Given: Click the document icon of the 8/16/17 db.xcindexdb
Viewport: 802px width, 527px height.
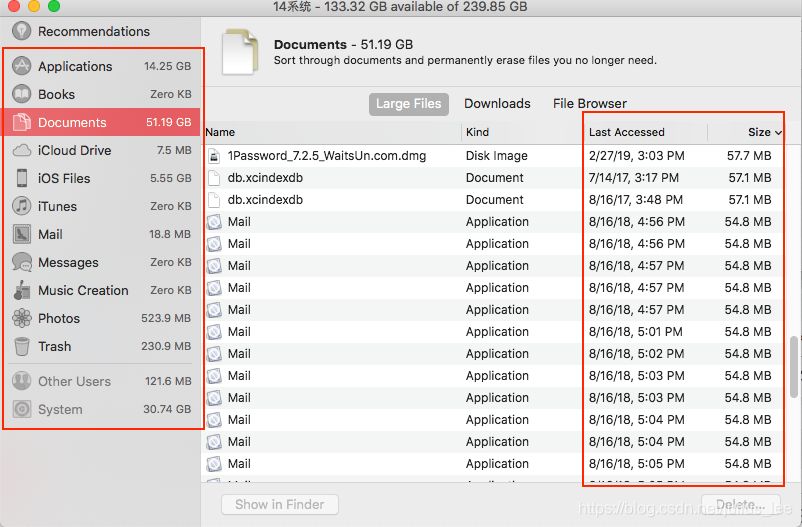Looking at the screenshot, I should click(x=214, y=200).
